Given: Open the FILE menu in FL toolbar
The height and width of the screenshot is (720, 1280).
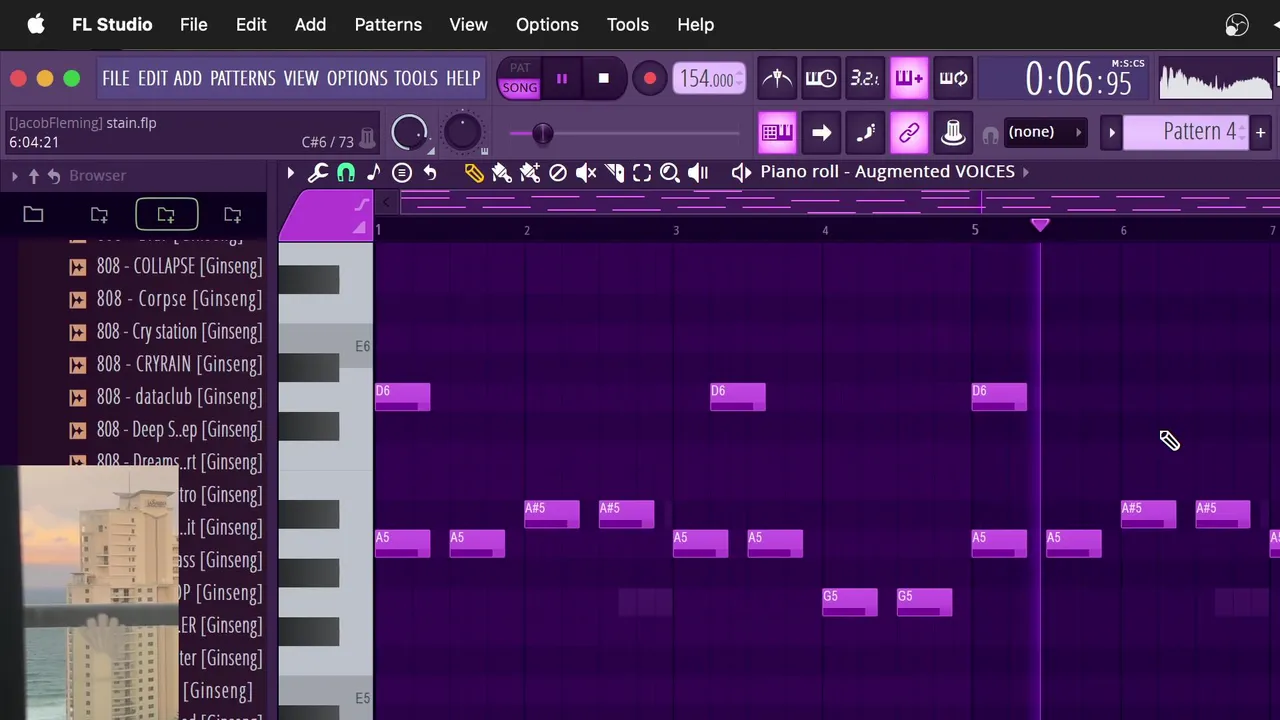Looking at the screenshot, I should click(116, 78).
